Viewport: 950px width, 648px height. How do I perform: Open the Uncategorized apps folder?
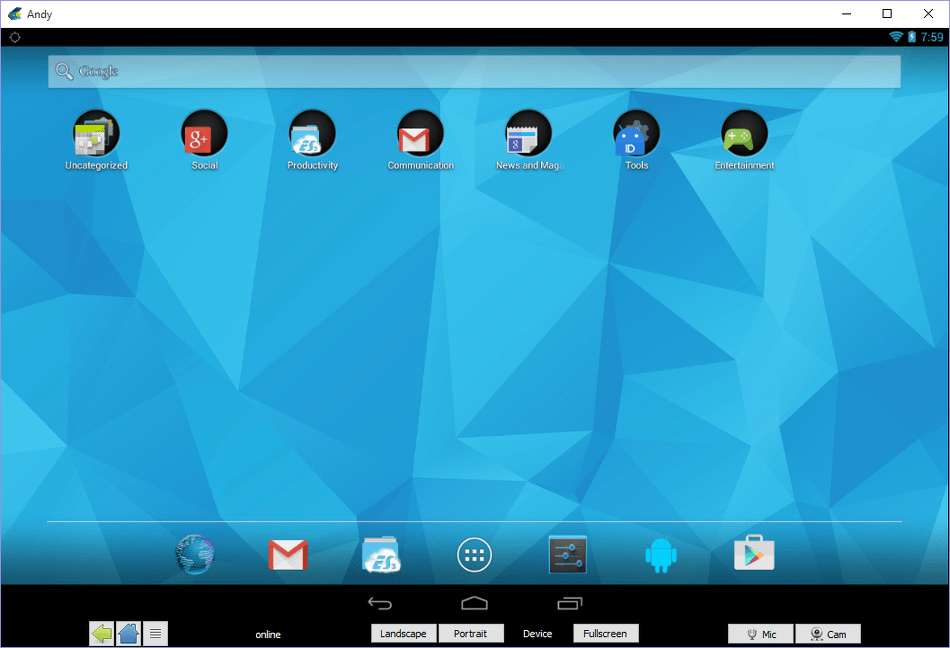(x=96, y=134)
